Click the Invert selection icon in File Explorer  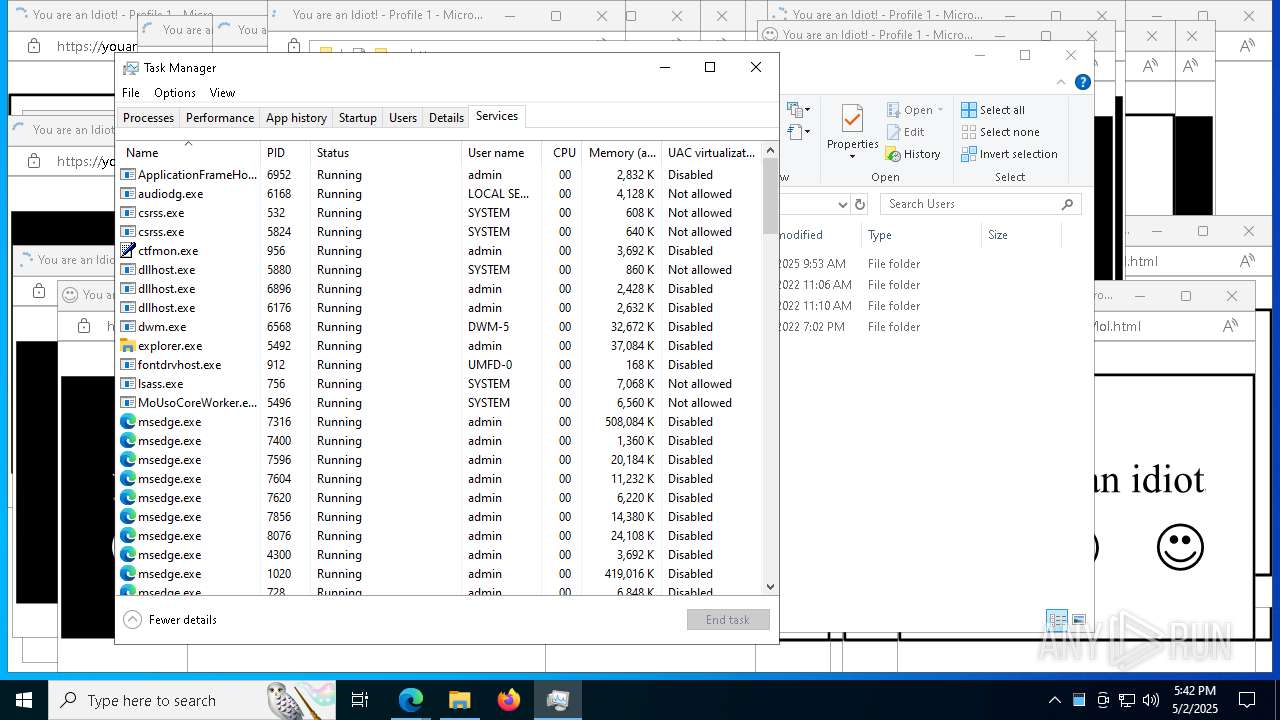tap(969, 154)
